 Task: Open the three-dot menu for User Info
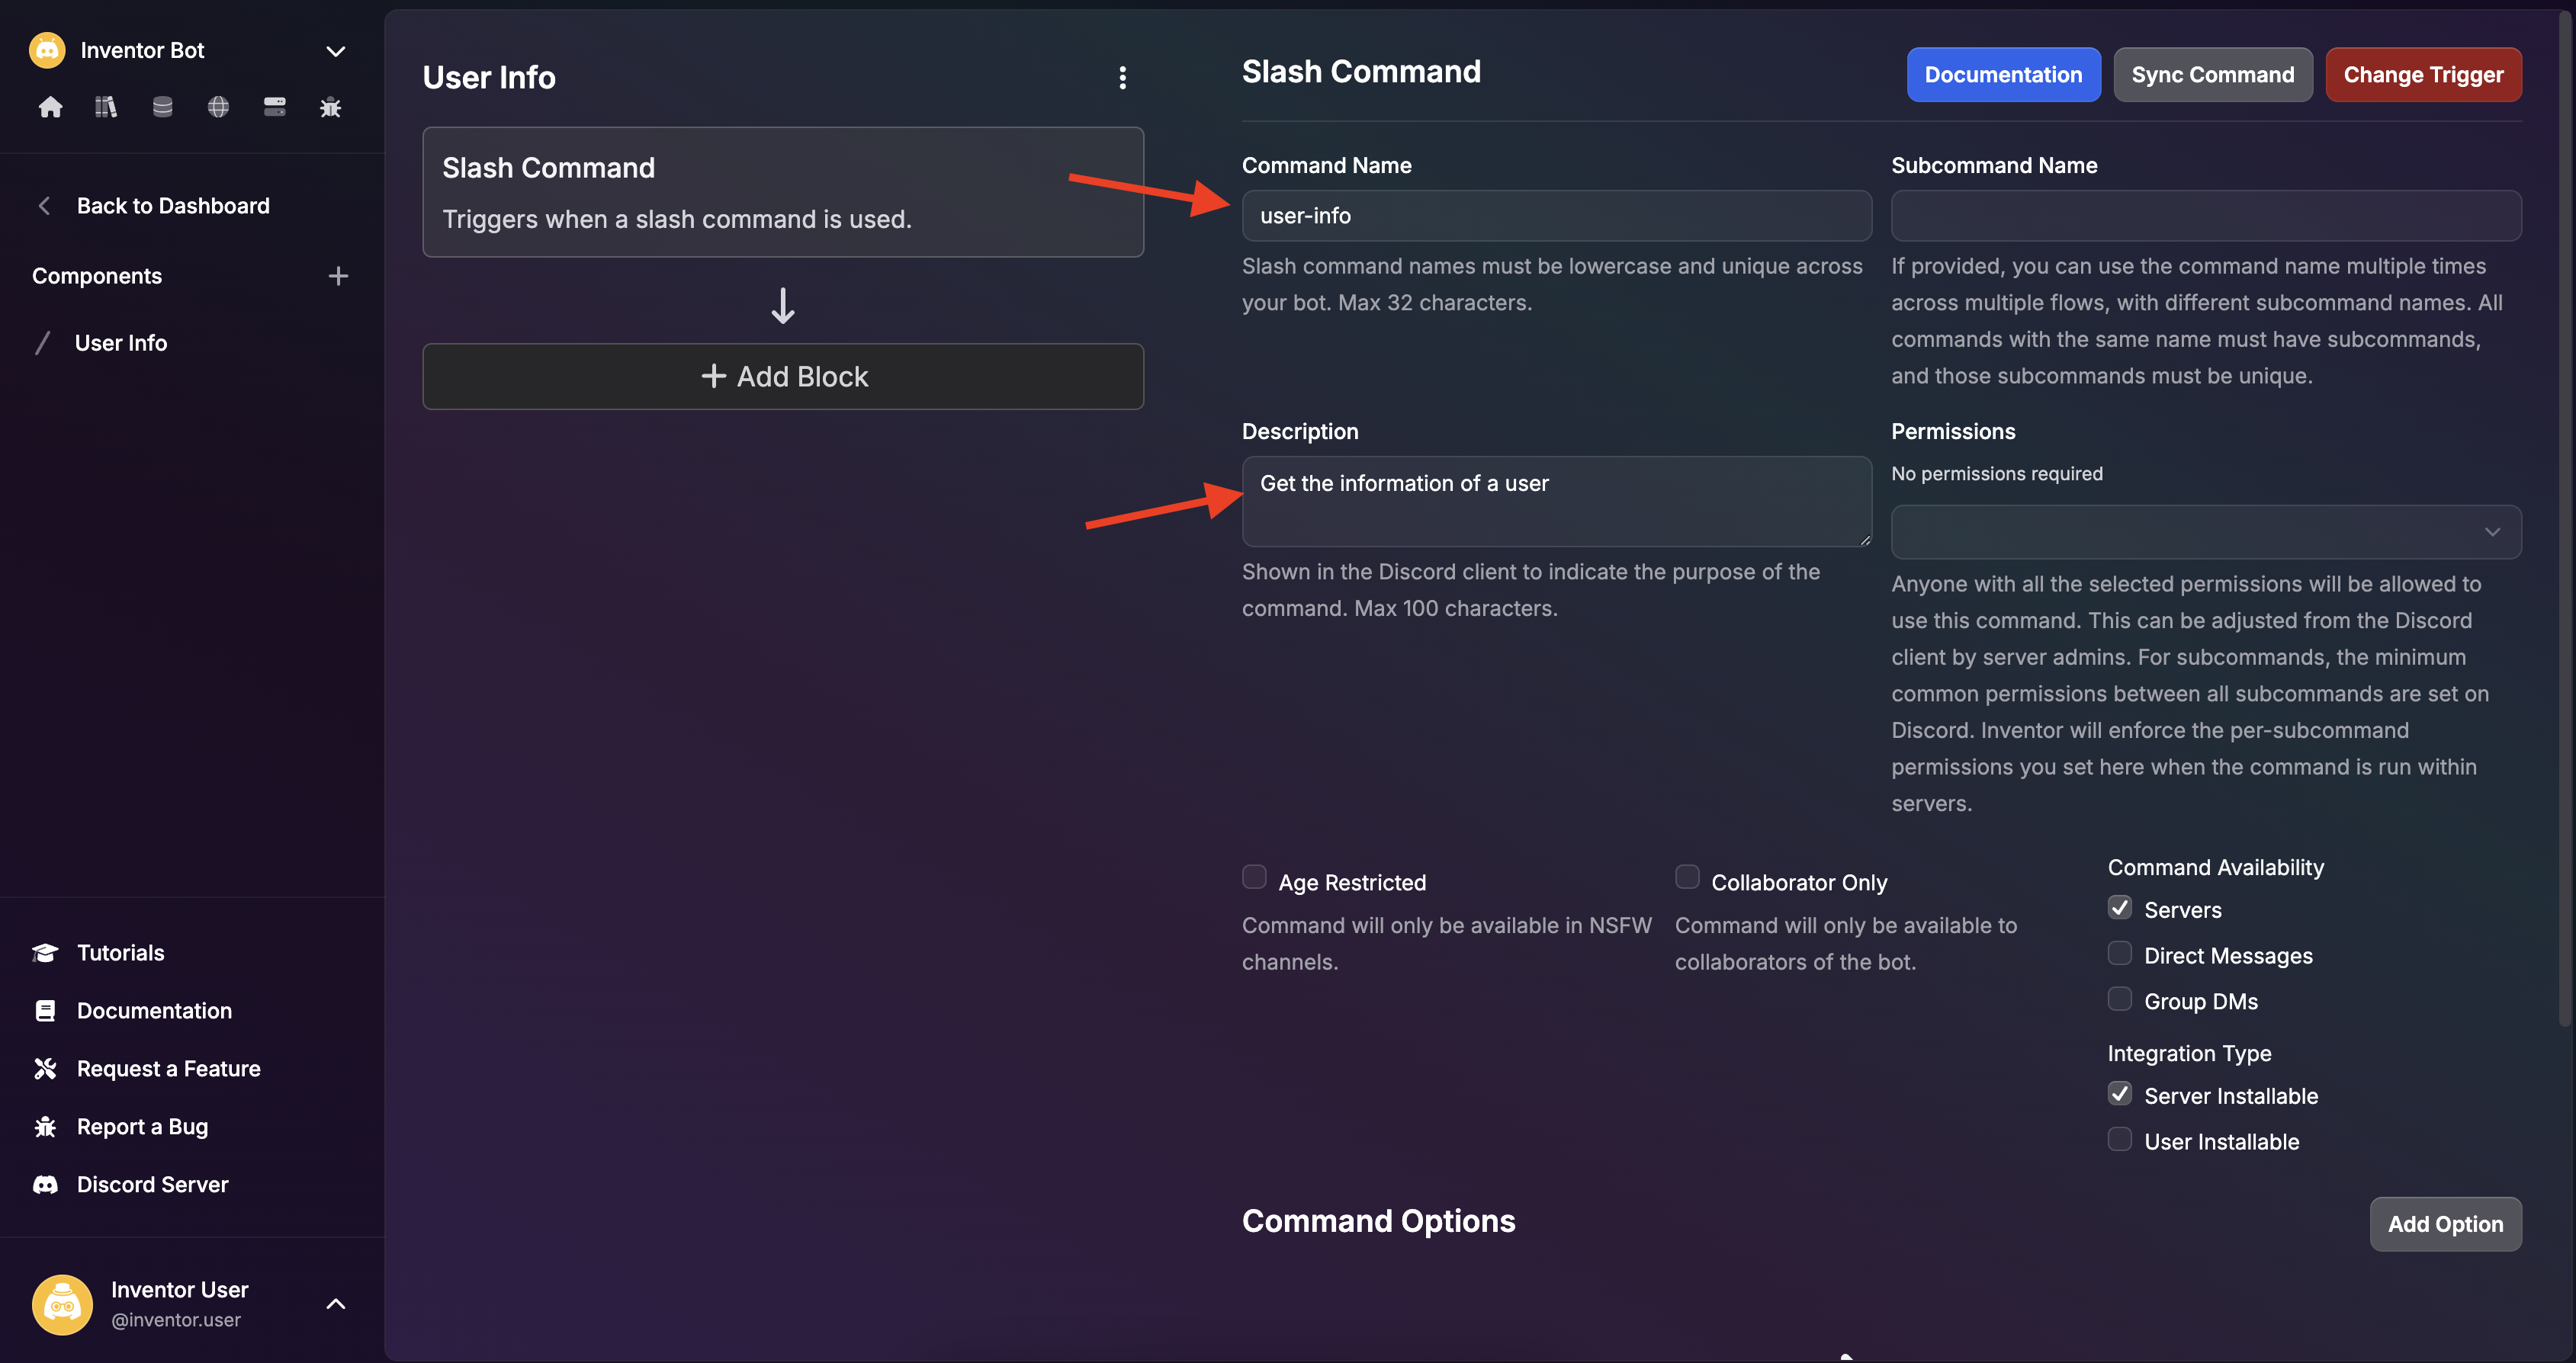(x=1122, y=78)
